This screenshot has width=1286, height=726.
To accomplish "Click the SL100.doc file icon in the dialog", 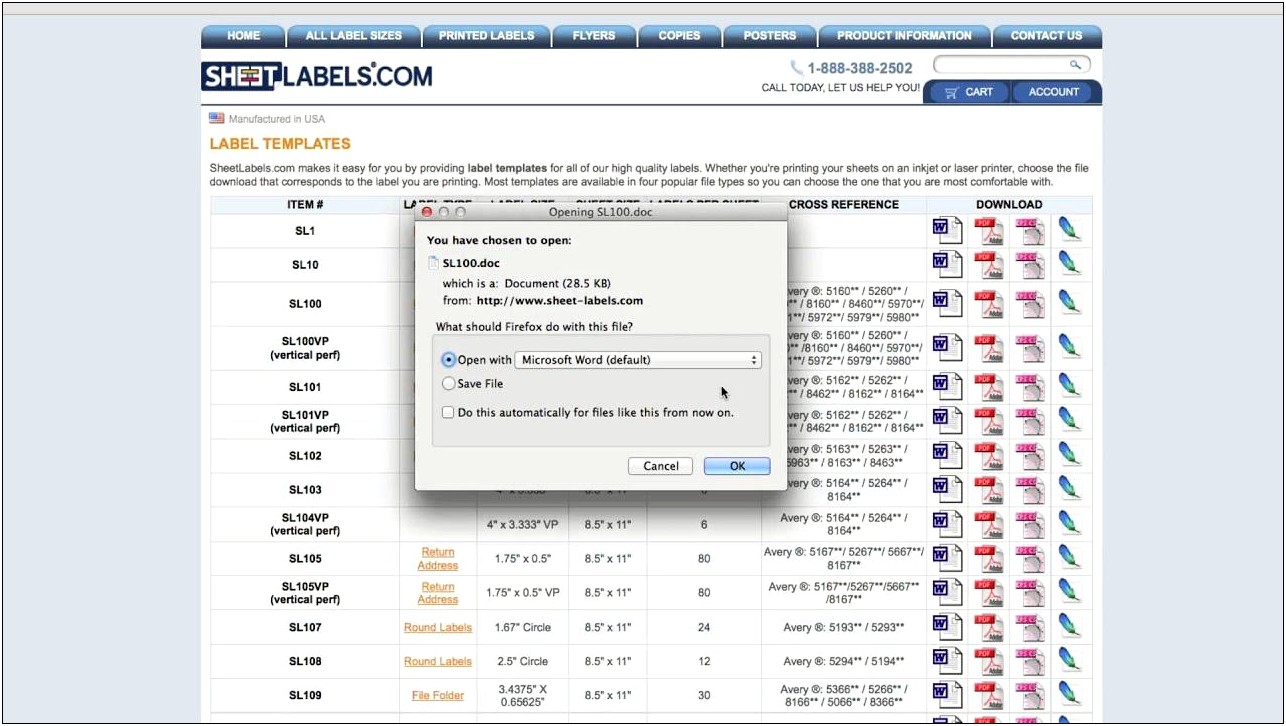I will [433, 263].
